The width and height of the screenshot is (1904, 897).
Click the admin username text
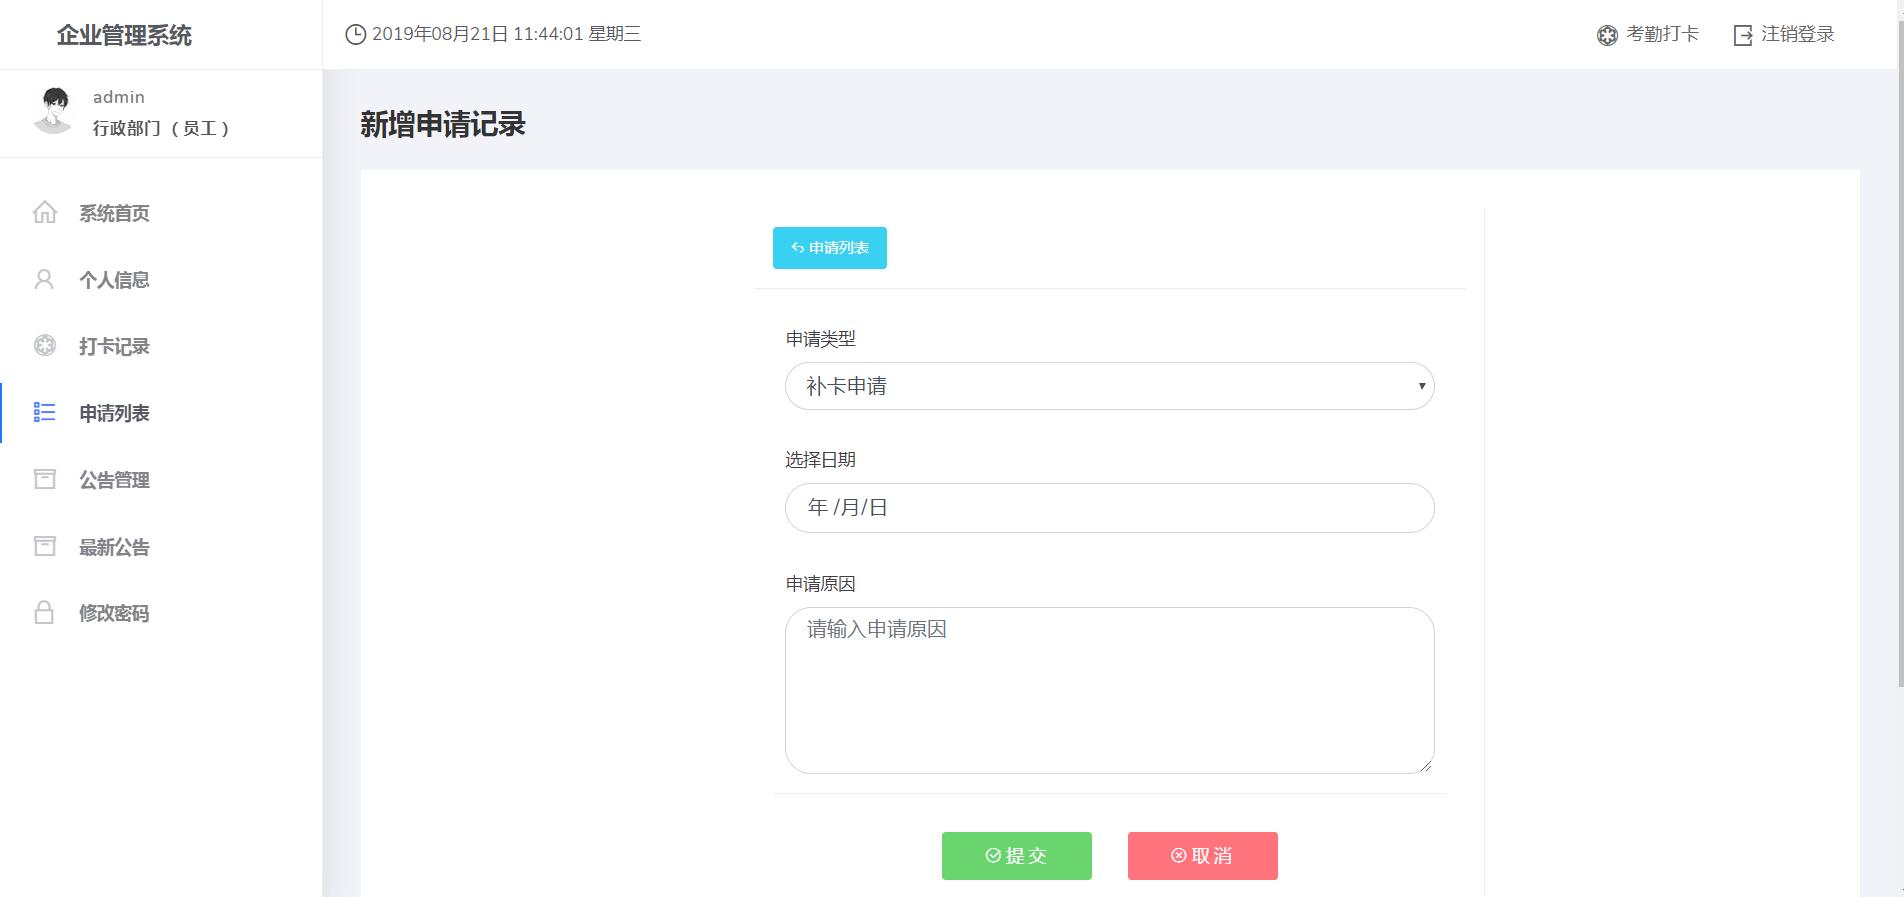point(119,97)
